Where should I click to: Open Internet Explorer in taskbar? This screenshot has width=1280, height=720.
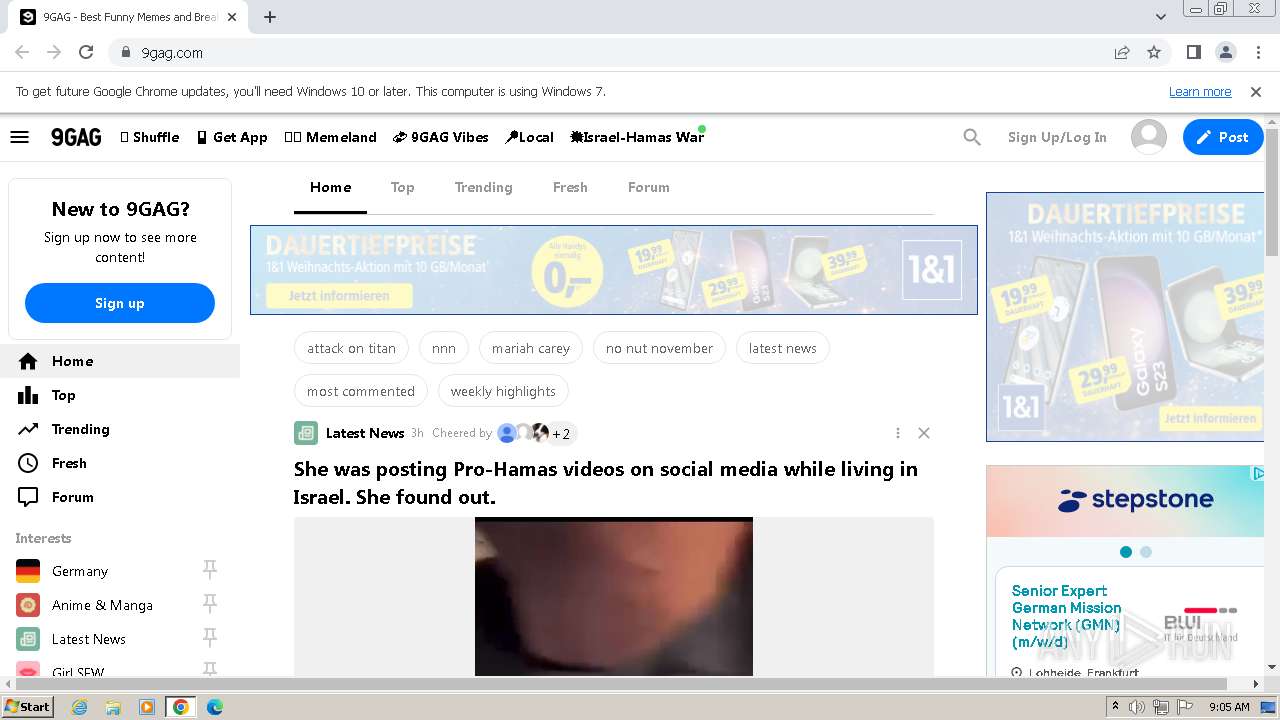[x=80, y=706]
